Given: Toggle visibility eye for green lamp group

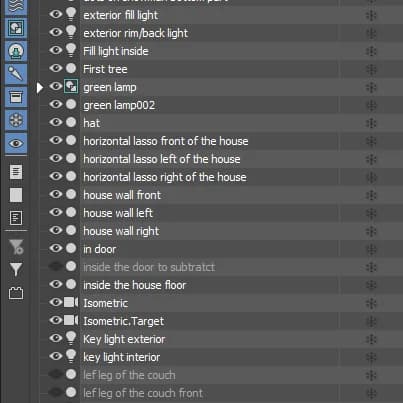Looking at the screenshot, I should [56, 86].
